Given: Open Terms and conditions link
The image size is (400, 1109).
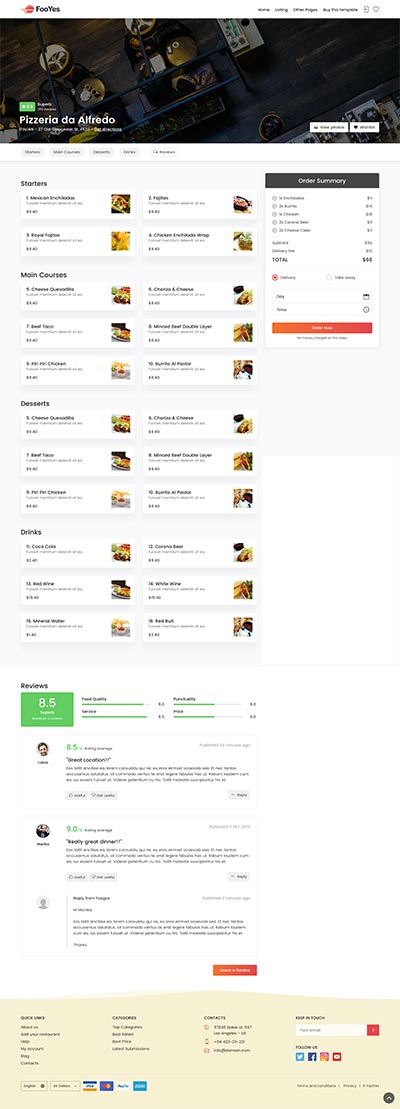Looking at the screenshot, I should coord(315,1086).
